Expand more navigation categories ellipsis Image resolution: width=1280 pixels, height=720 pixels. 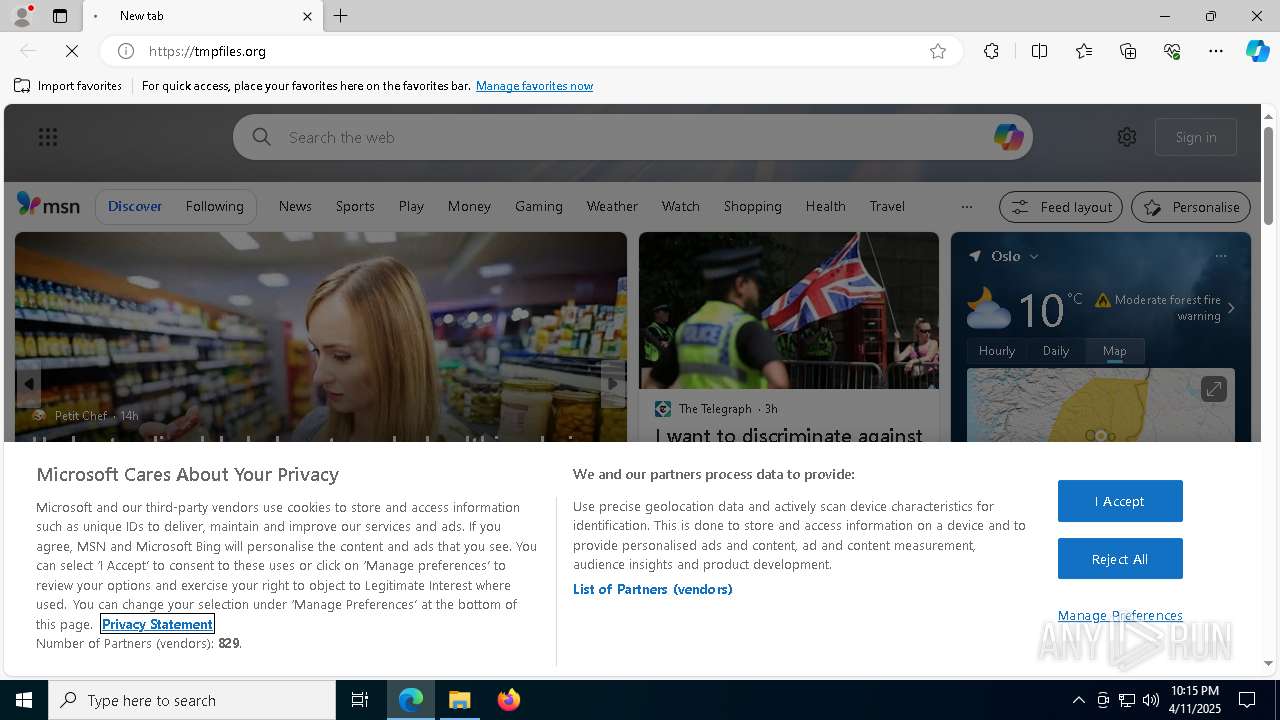pos(966,207)
